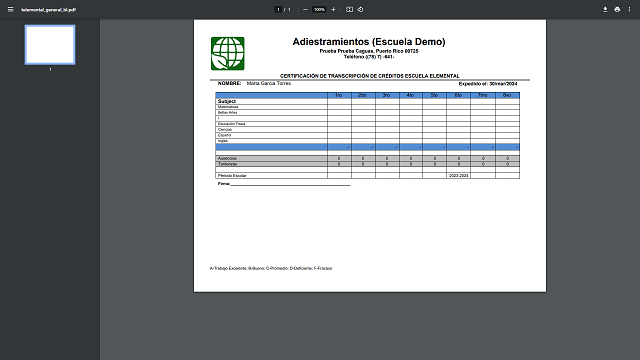
Task: Click the 'Ingles' subject row
Action: click(x=367, y=141)
